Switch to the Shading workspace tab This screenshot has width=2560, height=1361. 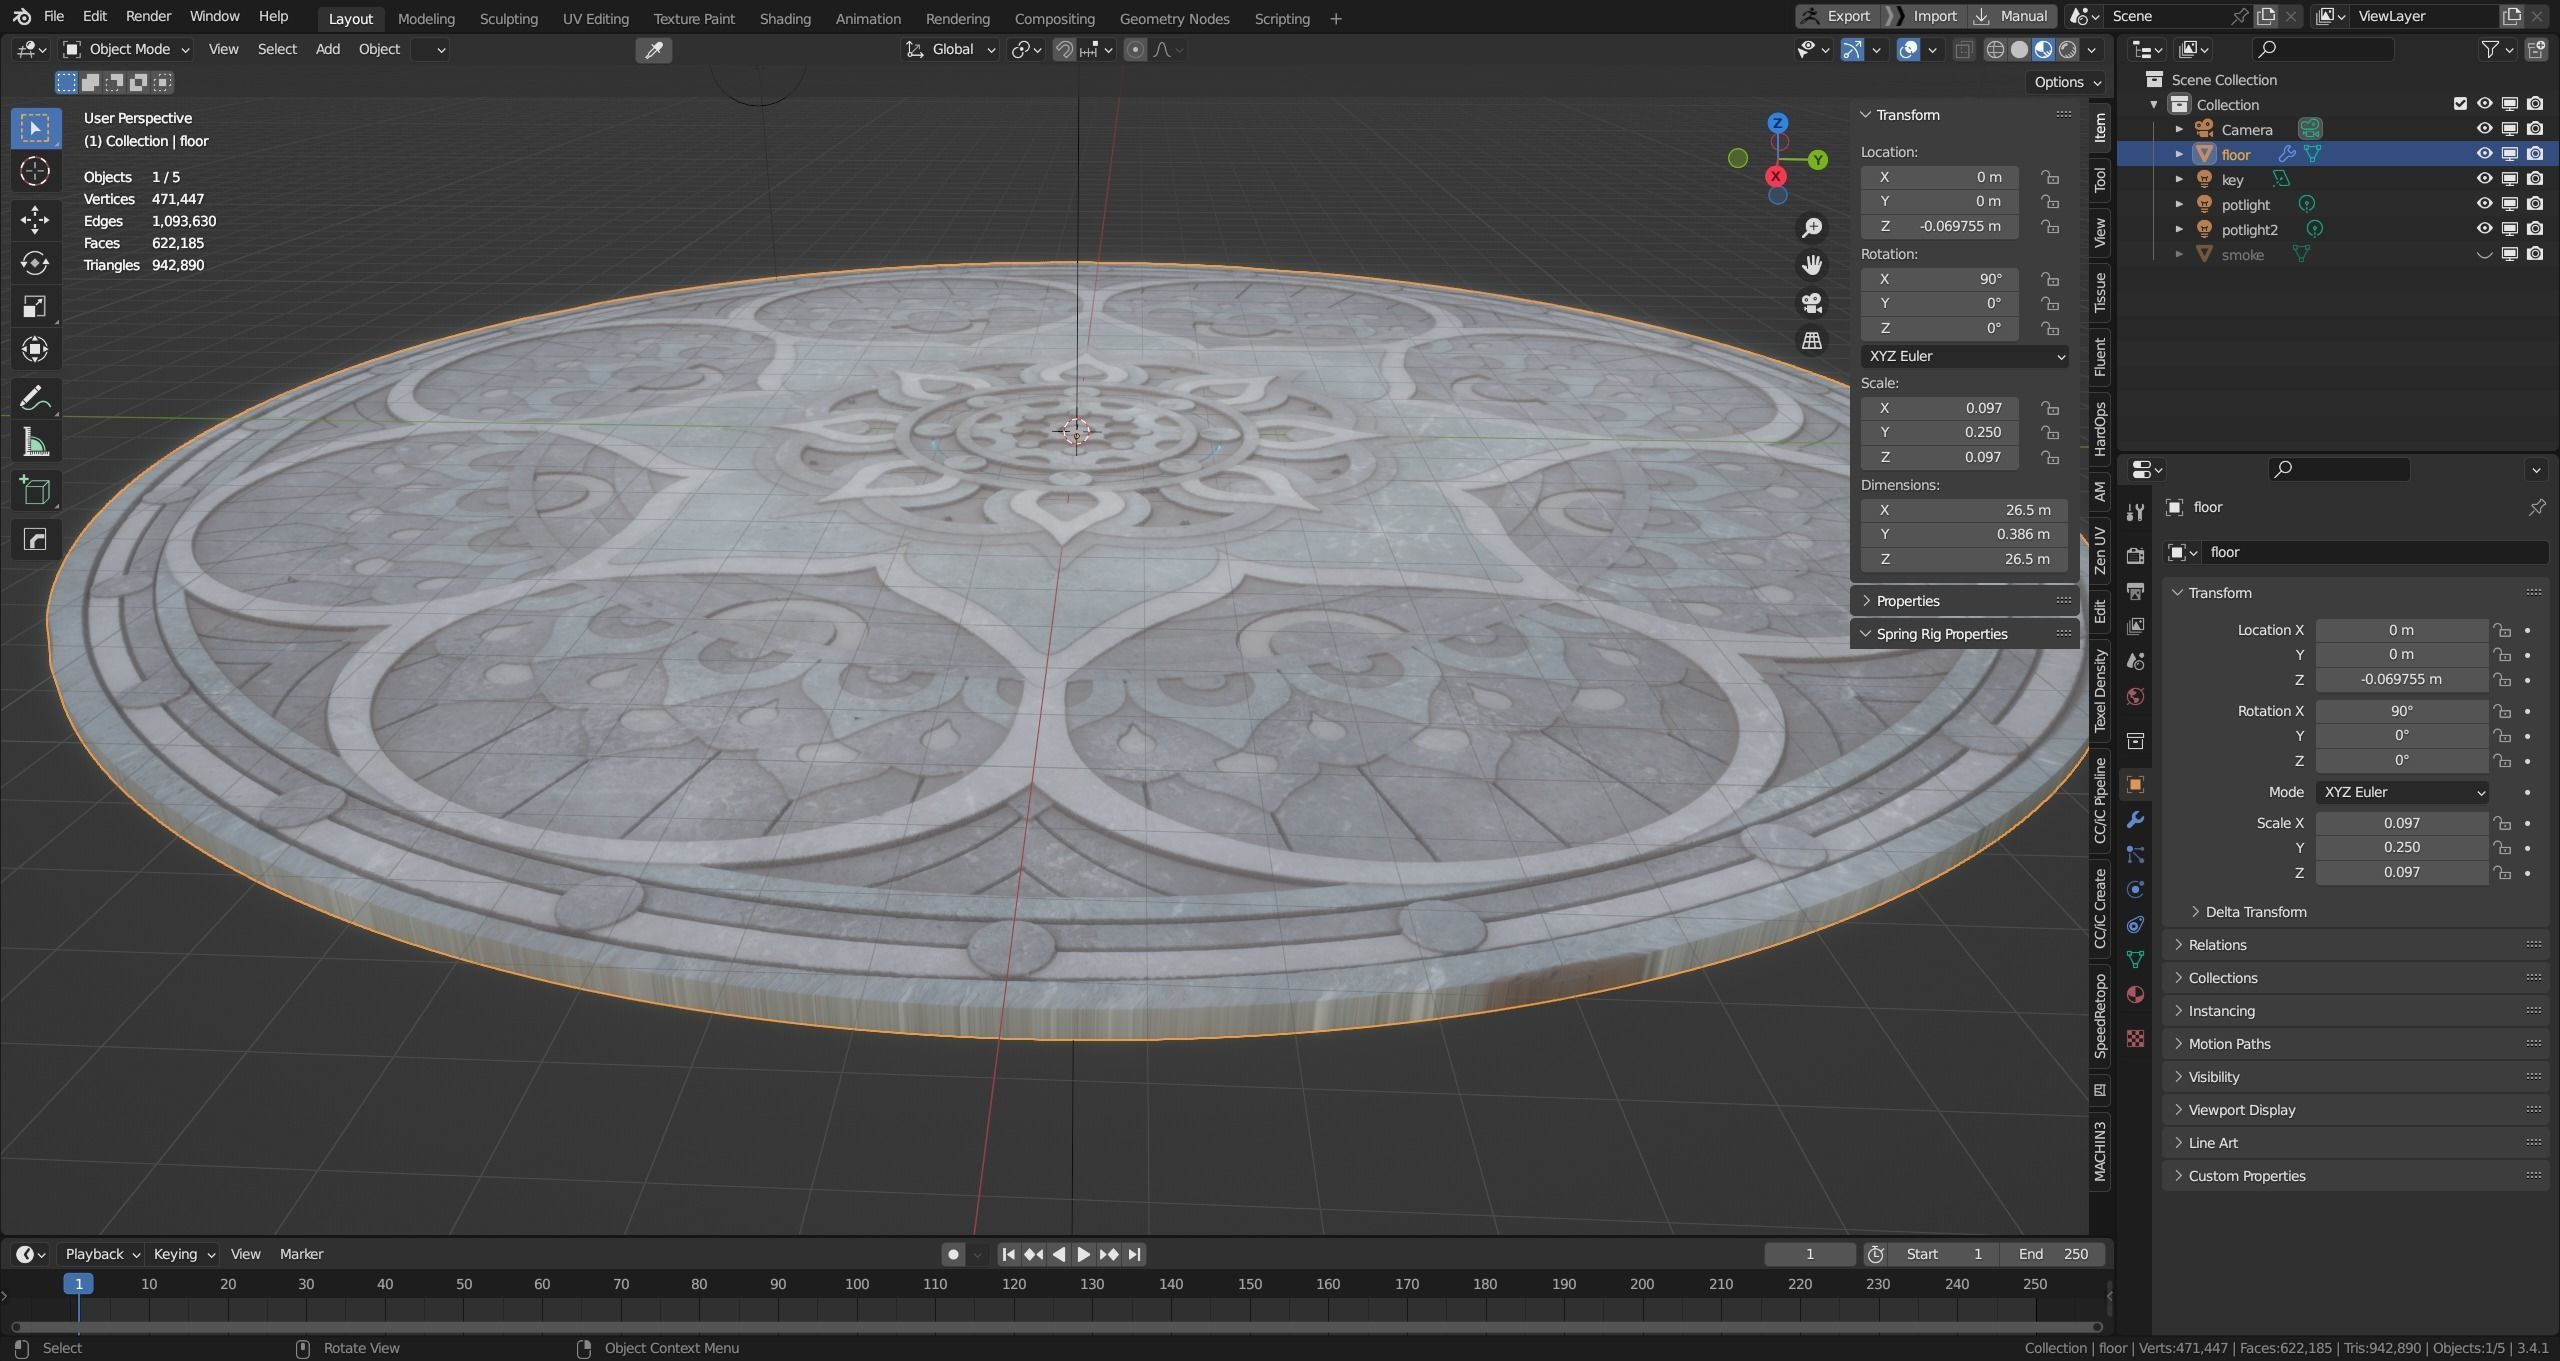[785, 18]
